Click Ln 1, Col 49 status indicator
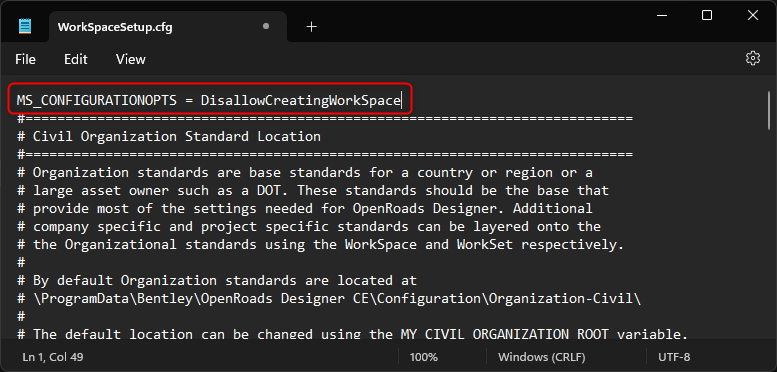Viewport: 777px width, 372px height. tap(53, 357)
